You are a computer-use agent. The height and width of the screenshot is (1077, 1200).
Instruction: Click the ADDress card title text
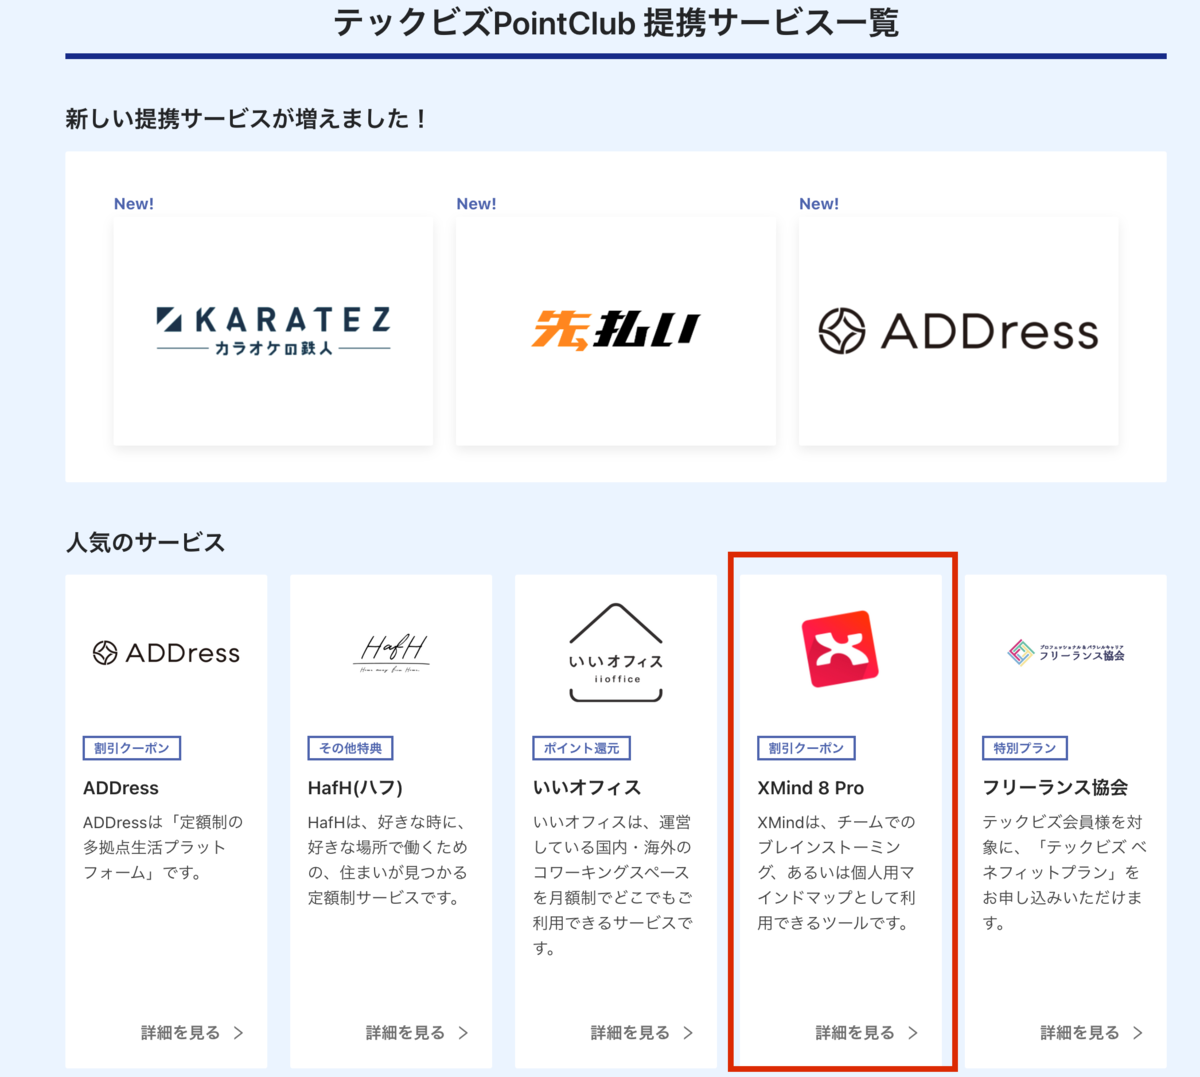[121, 788]
